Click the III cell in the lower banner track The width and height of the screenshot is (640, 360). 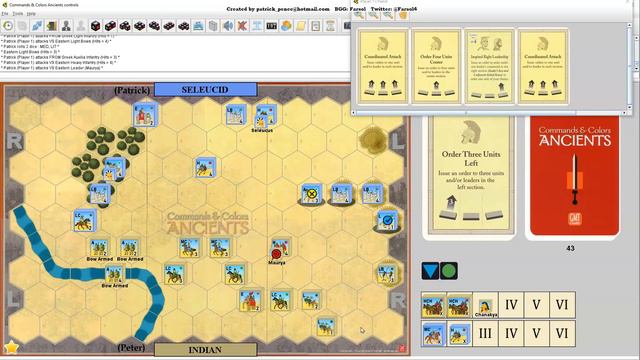(485, 333)
